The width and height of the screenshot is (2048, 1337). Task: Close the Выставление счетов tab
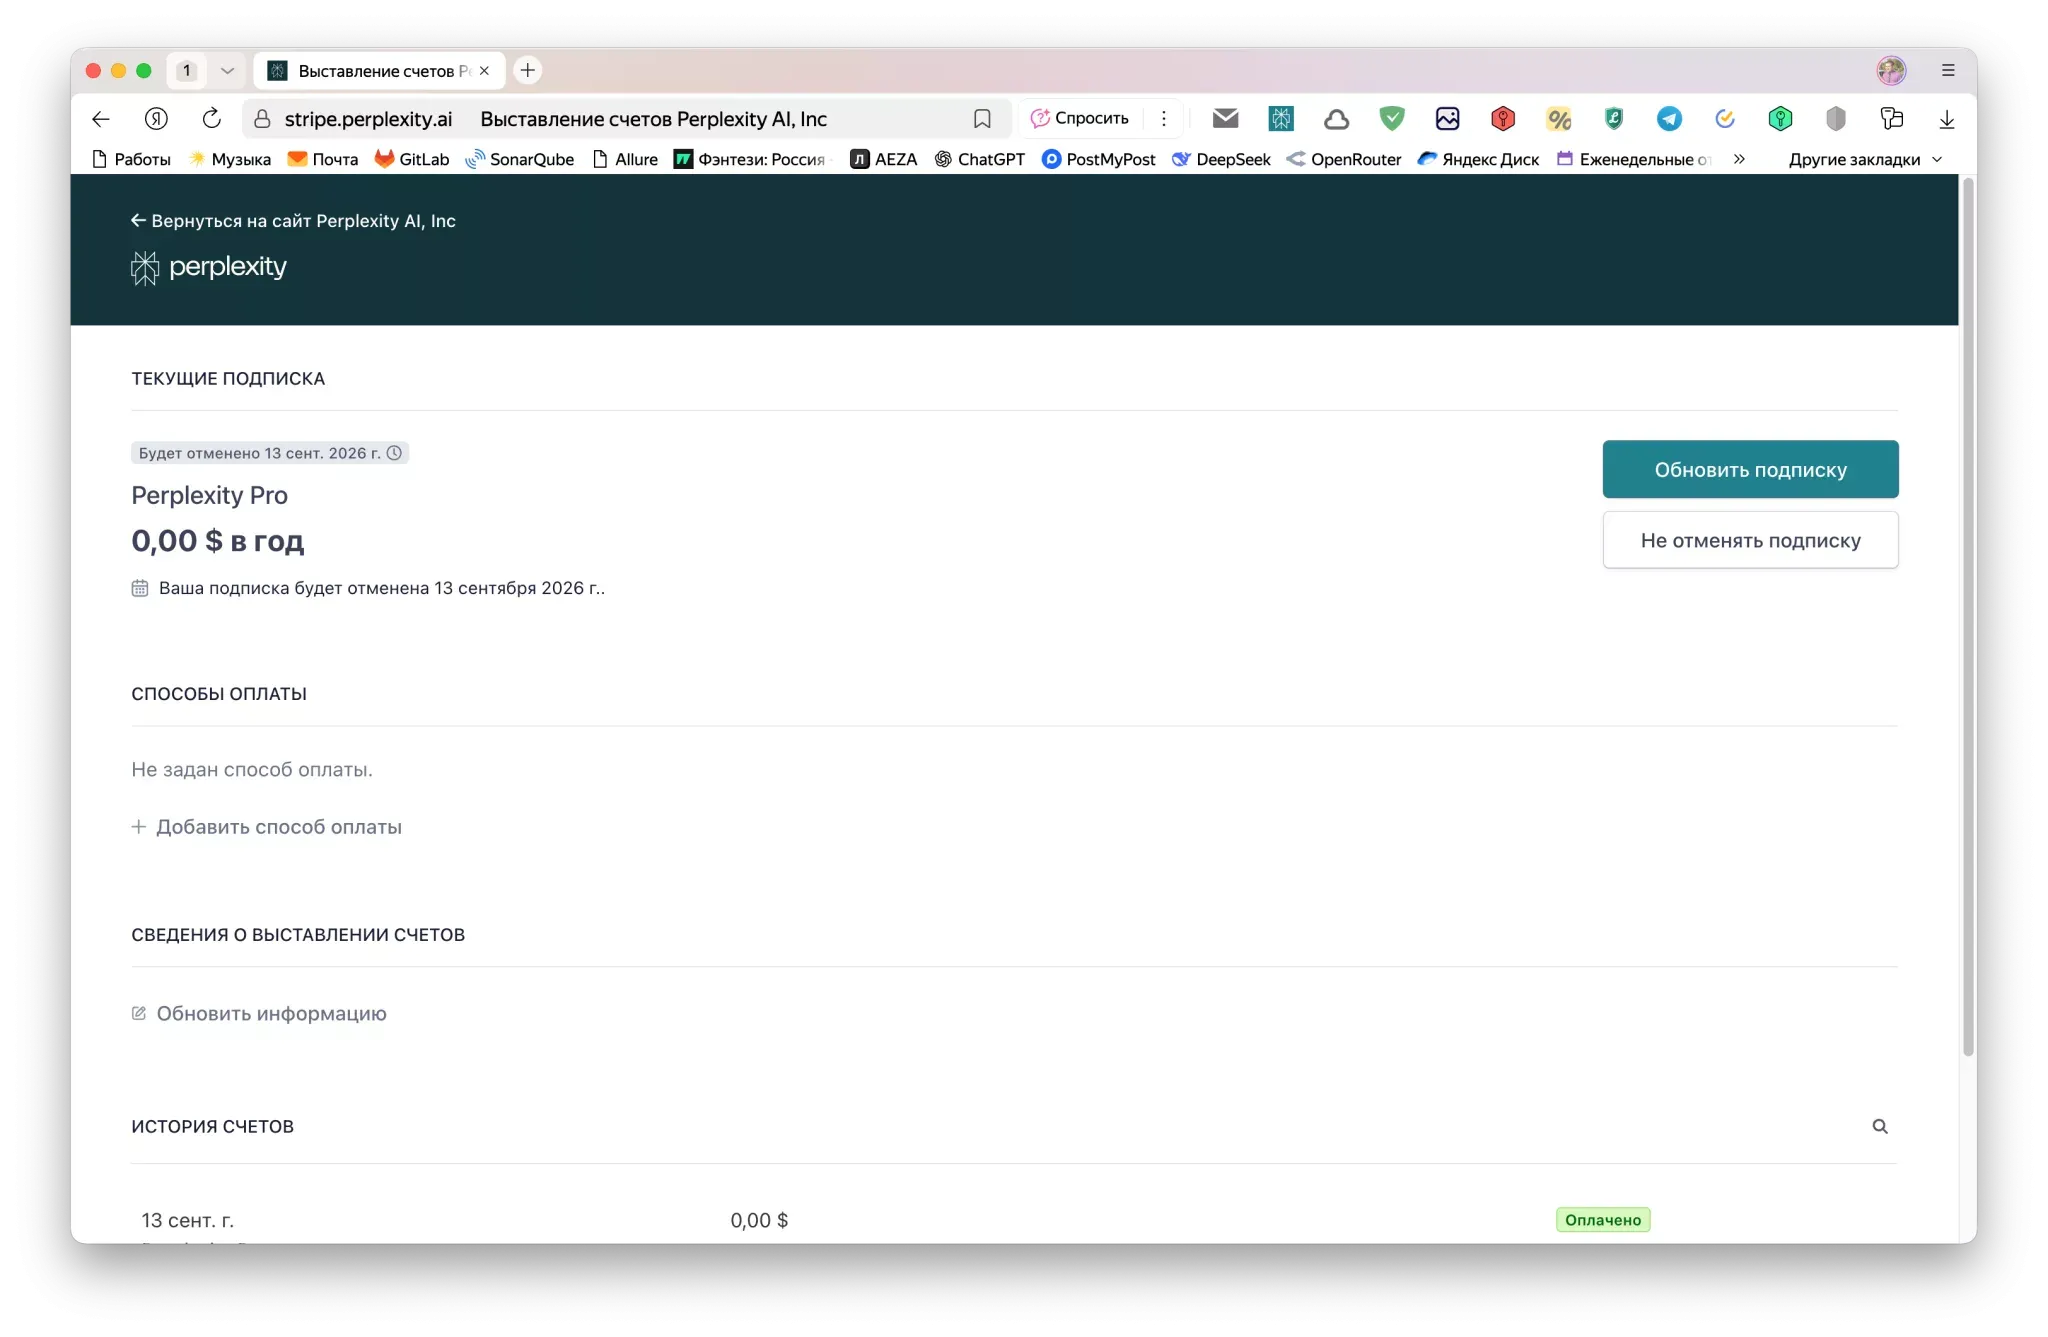click(485, 70)
